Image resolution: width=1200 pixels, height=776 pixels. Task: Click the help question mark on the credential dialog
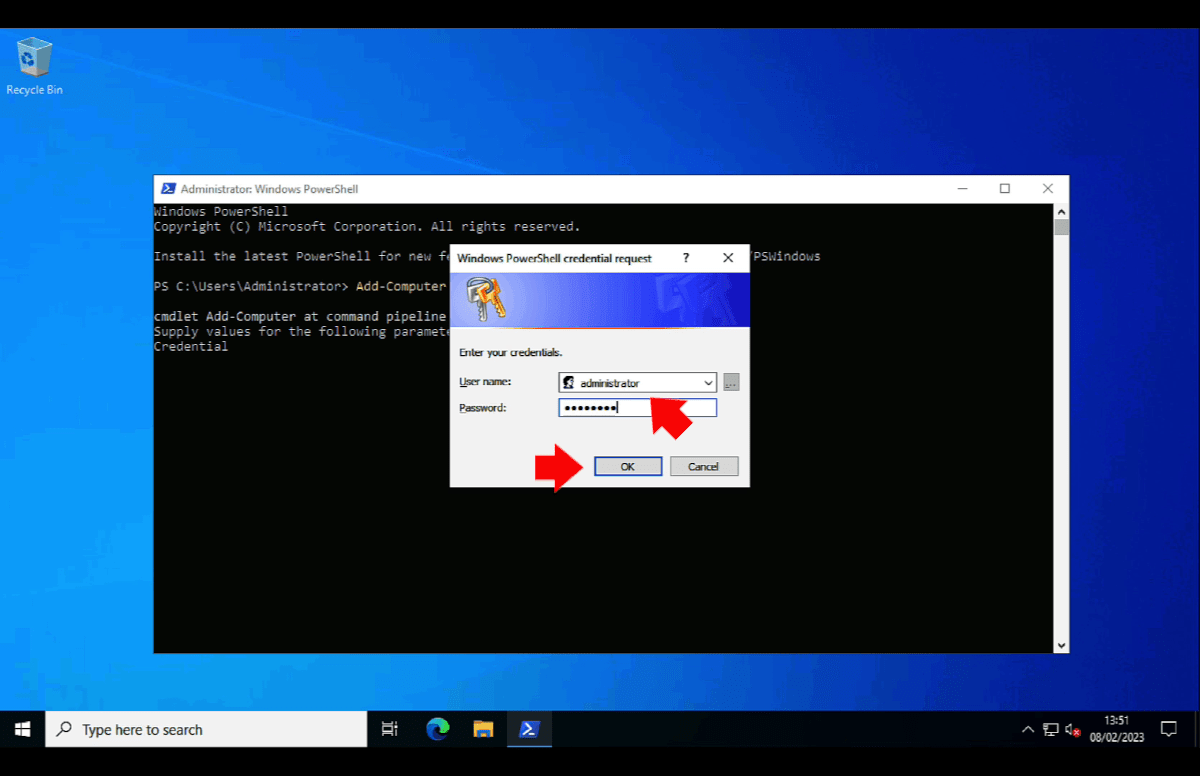click(686, 258)
